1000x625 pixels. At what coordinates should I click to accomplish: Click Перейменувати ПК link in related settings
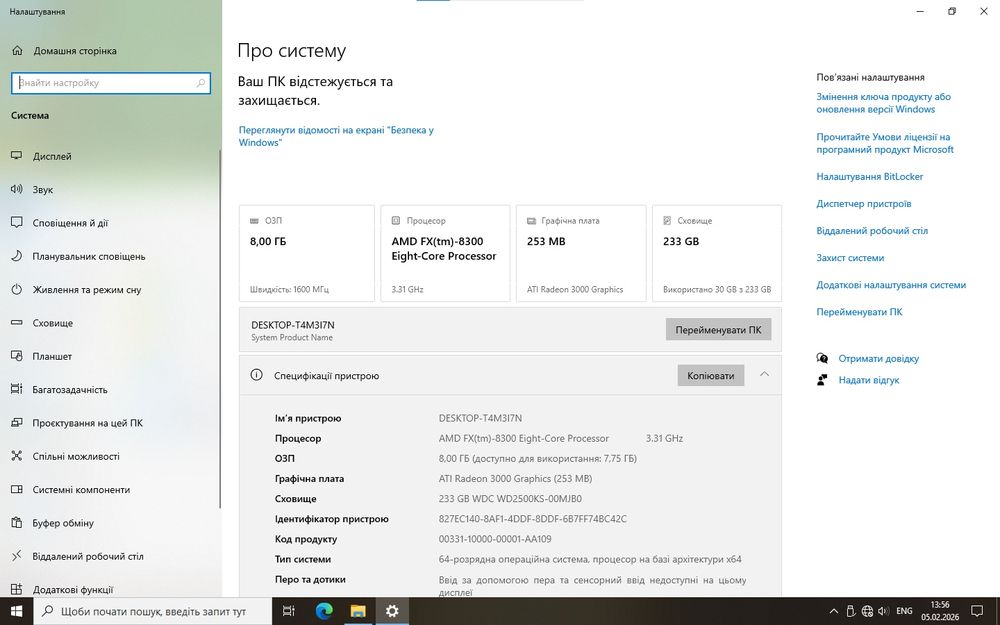tap(859, 312)
